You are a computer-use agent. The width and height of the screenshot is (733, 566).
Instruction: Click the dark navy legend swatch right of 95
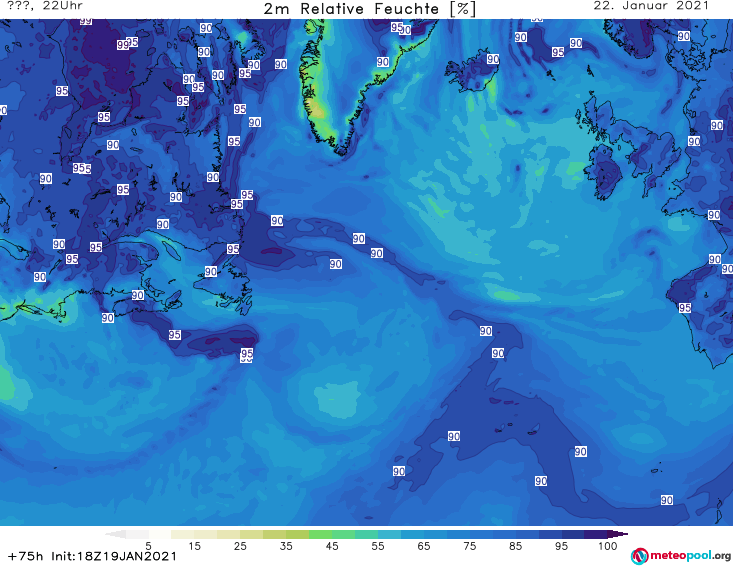coord(573,534)
